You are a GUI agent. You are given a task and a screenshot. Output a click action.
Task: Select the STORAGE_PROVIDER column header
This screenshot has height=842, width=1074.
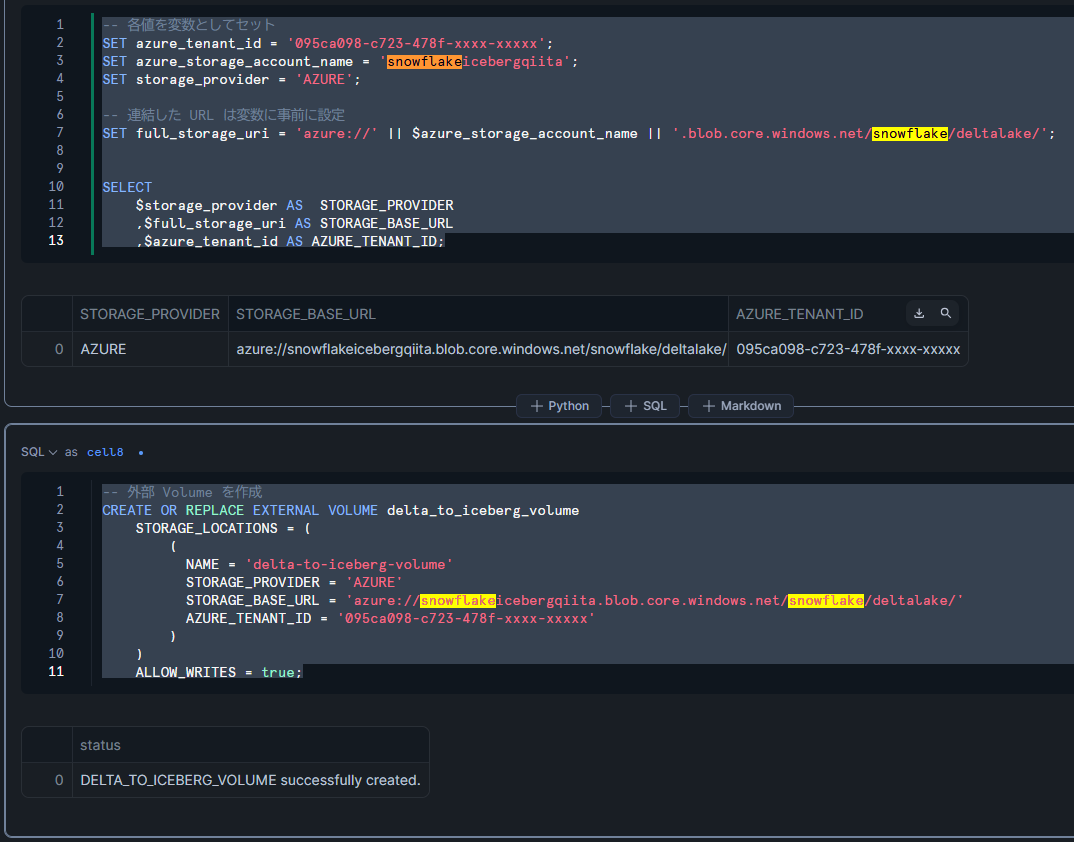(x=150, y=314)
